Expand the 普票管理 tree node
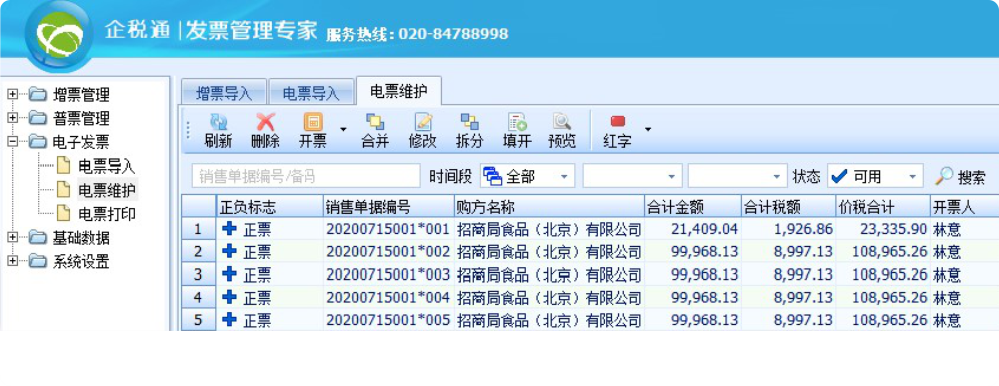This screenshot has height=386, width=999. pos(12,118)
